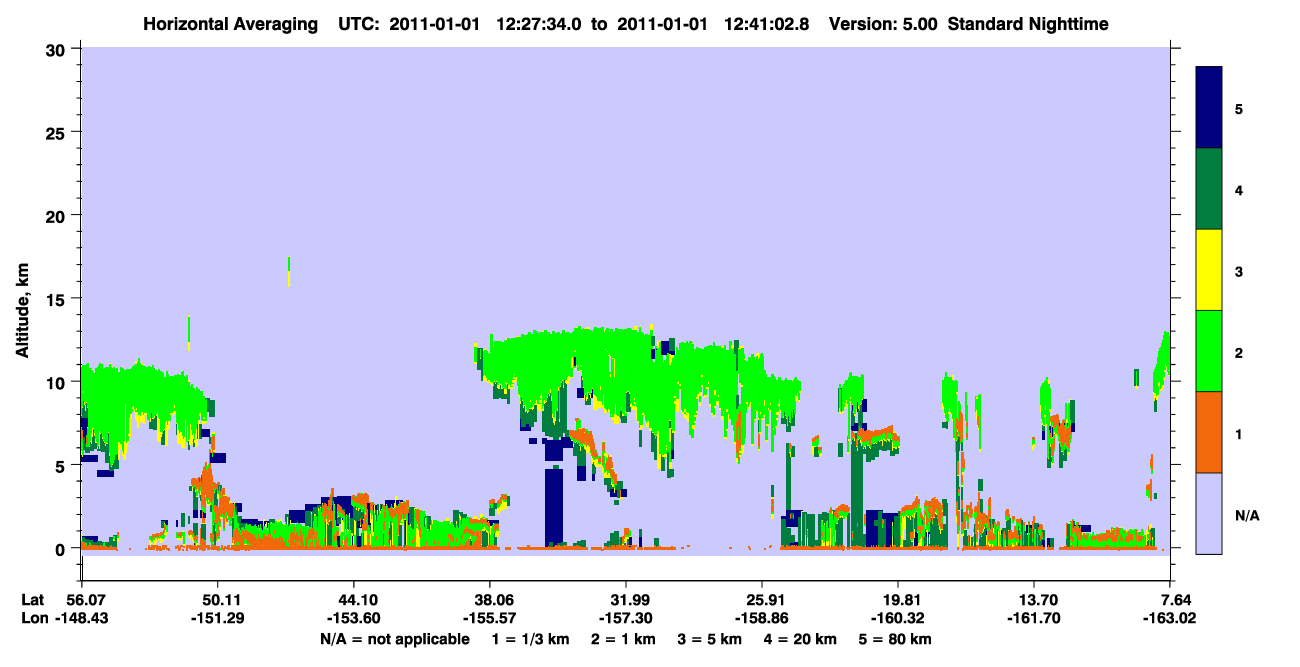Screen dimensions: 1300x667
Task: Click the longitude value -155.57
Action: coord(490,618)
